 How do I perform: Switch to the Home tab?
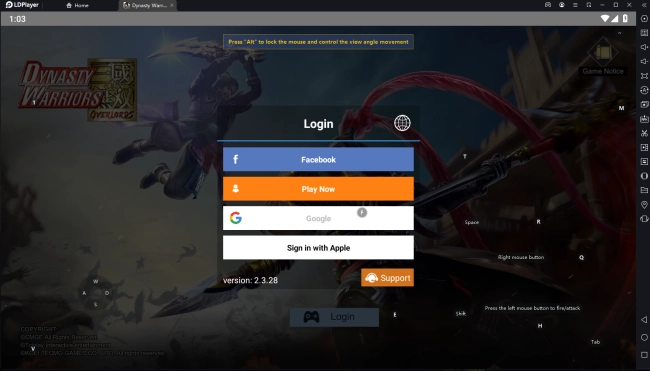click(x=78, y=5)
